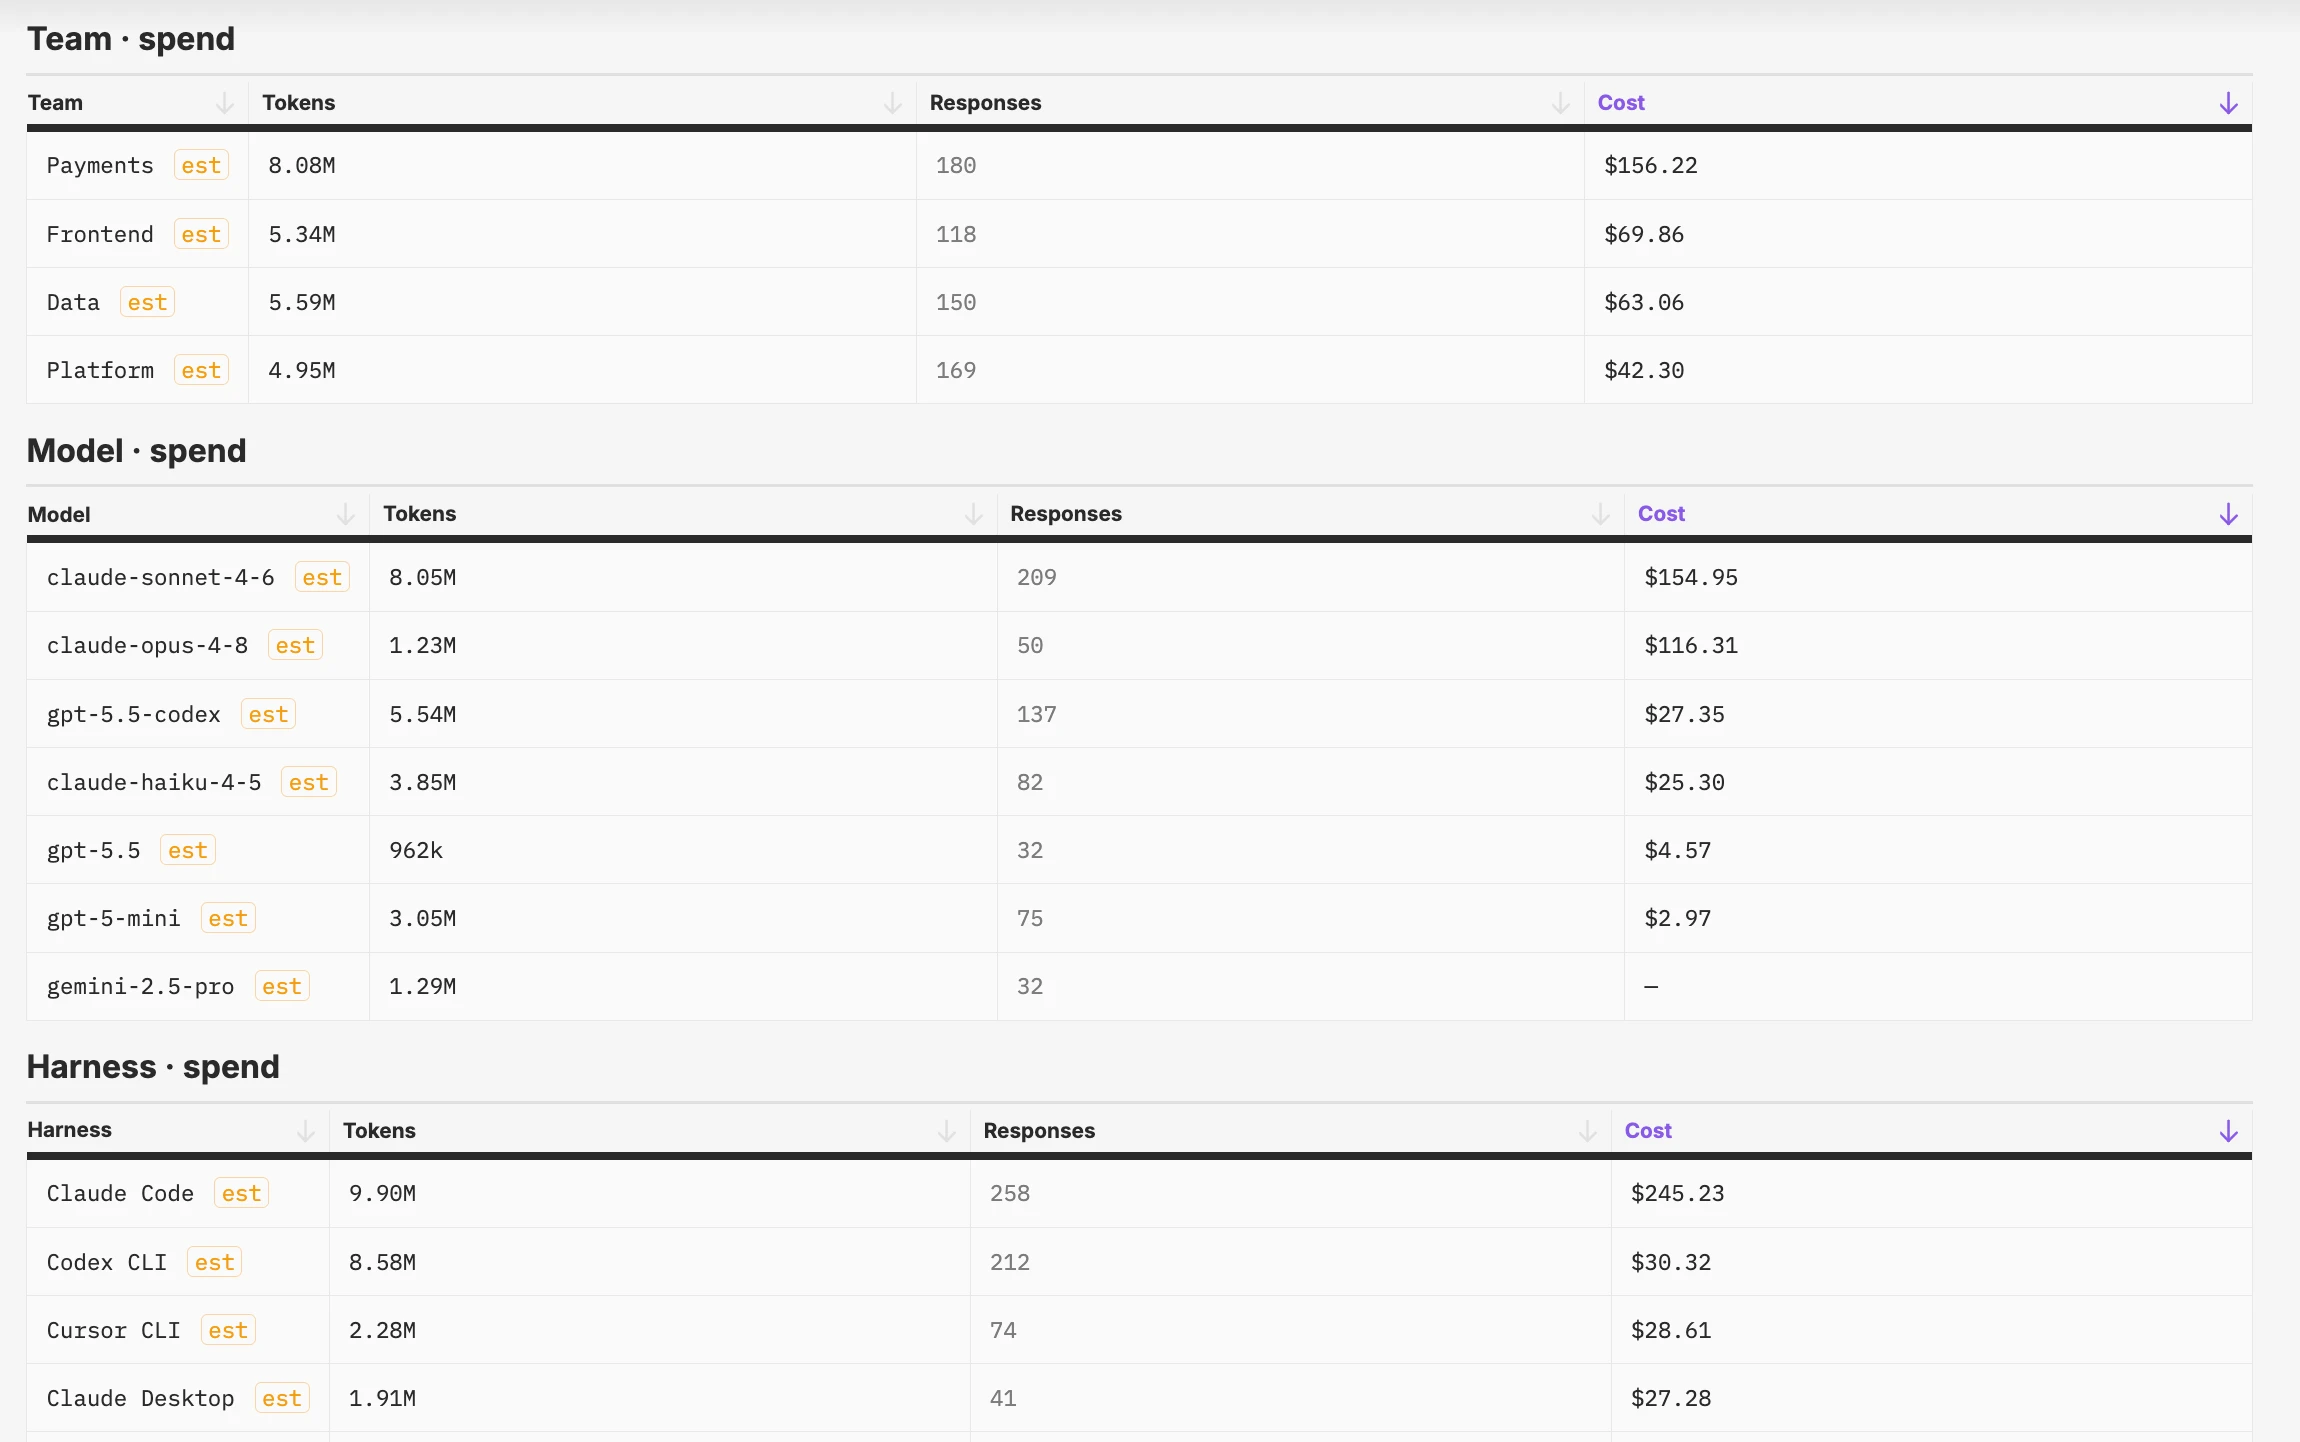The image size is (2300, 1442).
Task: Click the 209 responses cell
Action: pyautogui.click(x=1037, y=577)
